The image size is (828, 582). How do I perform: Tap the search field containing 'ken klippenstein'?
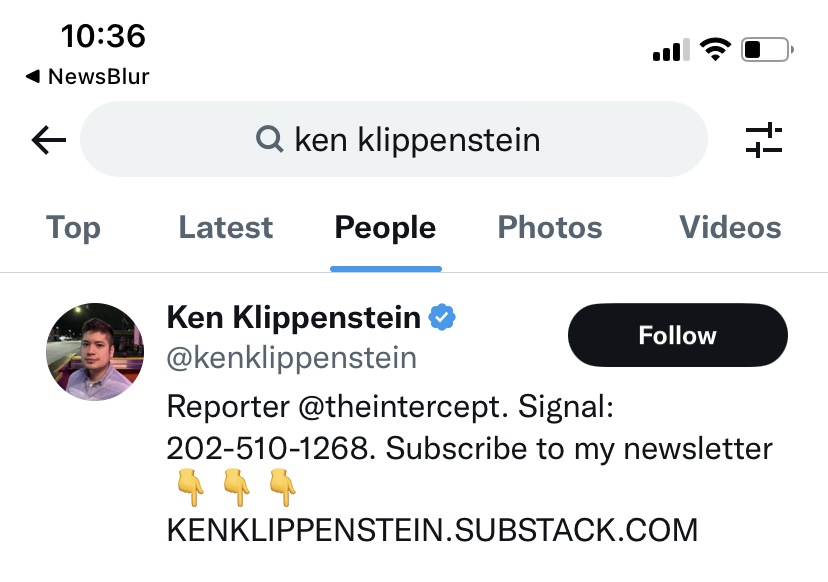click(x=417, y=140)
